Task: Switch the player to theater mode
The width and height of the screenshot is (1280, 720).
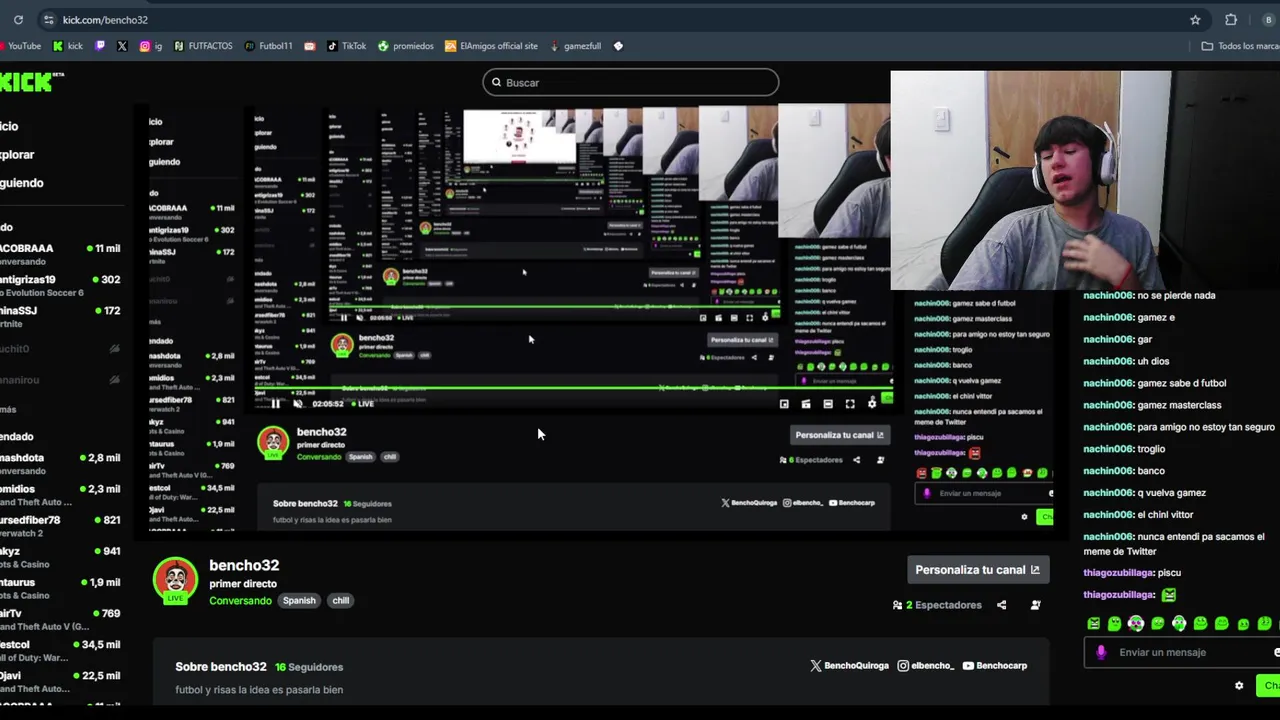Action: click(x=828, y=404)
